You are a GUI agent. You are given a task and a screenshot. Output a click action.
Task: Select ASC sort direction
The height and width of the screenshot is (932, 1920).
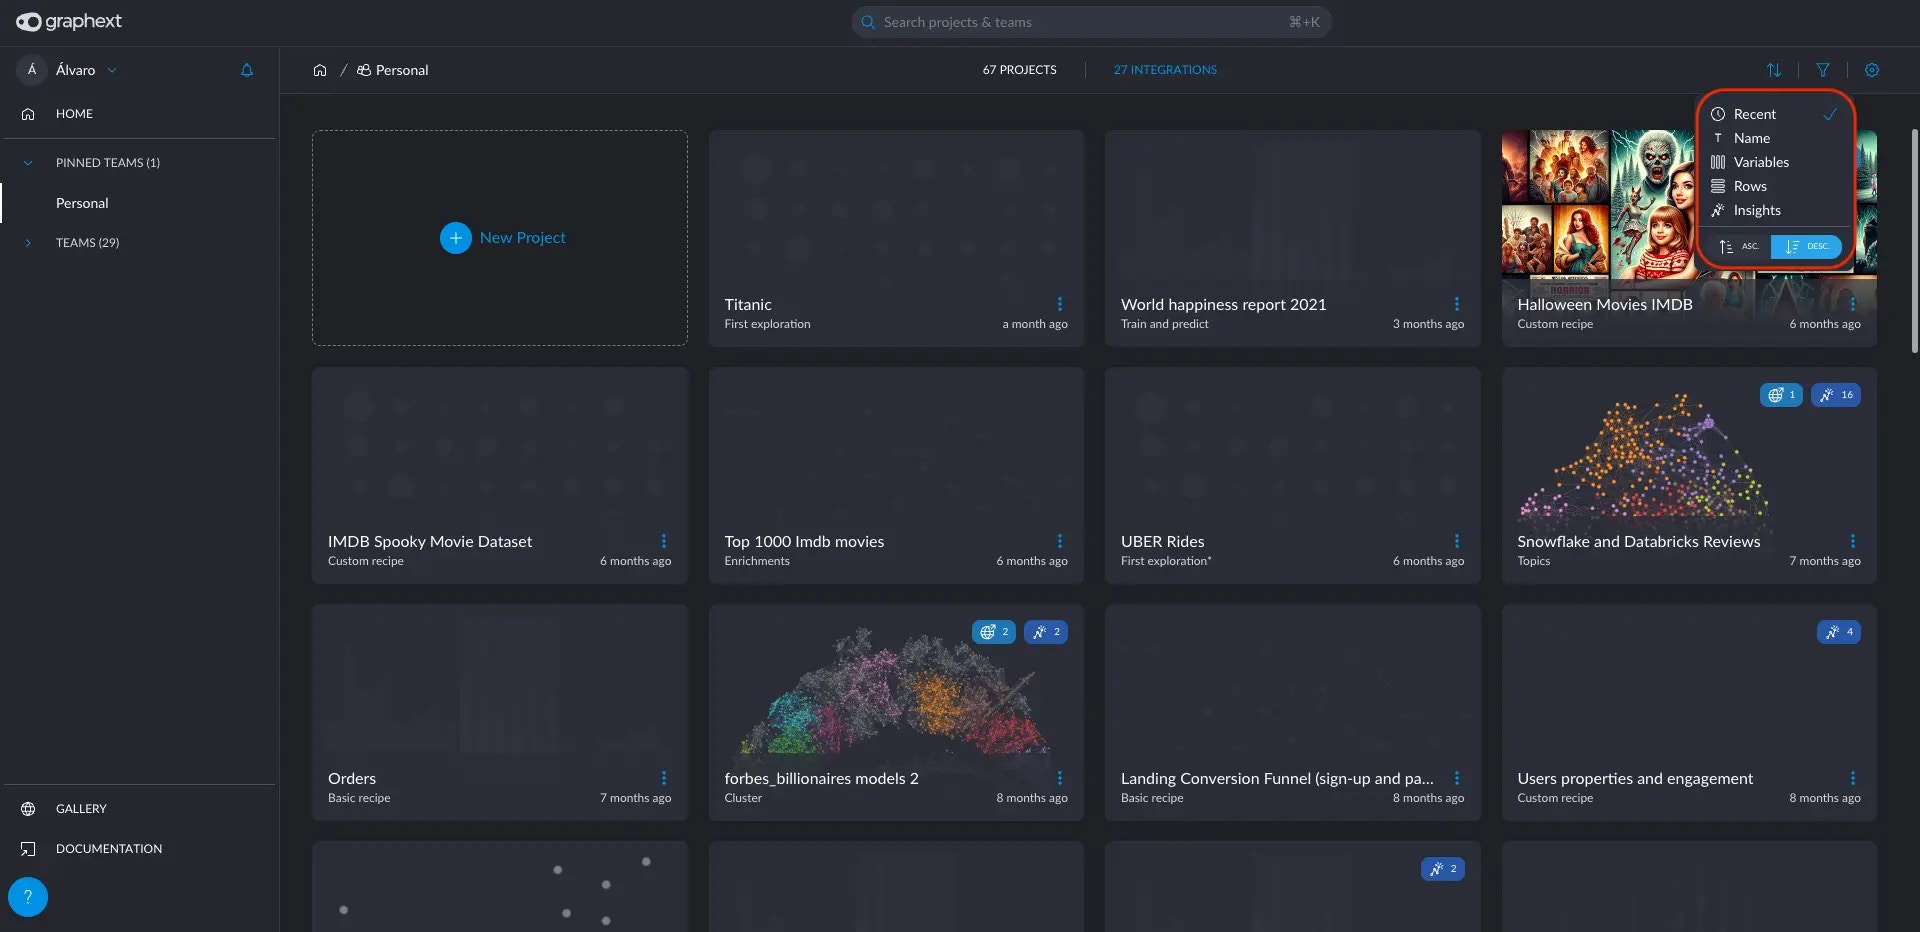1740,246
